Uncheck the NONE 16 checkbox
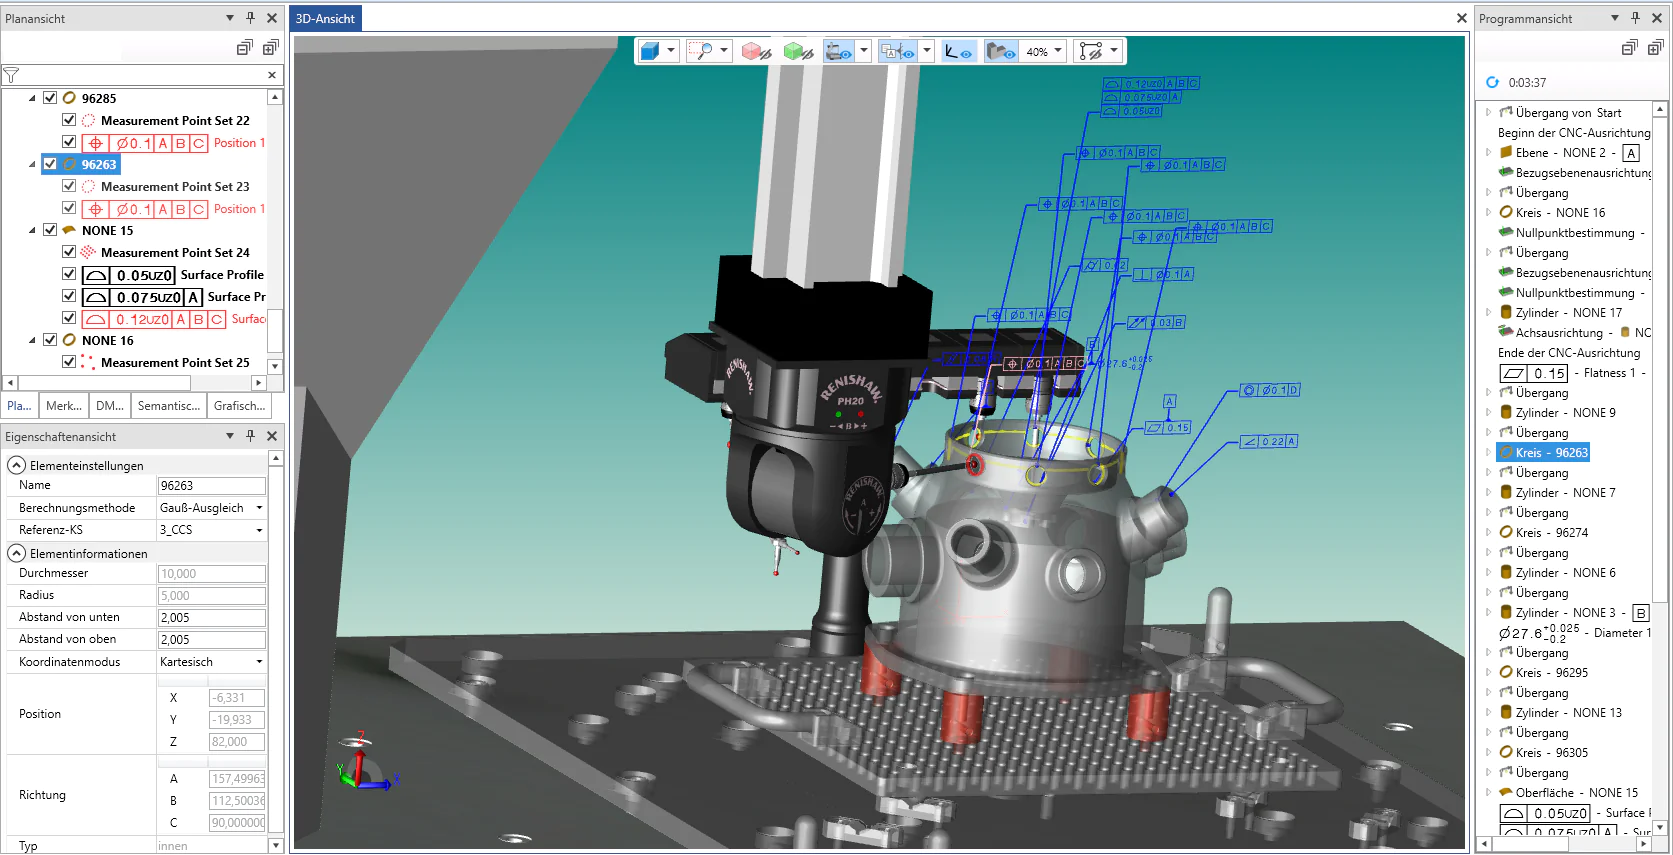 pyautogui.click(x=50, y=340)
